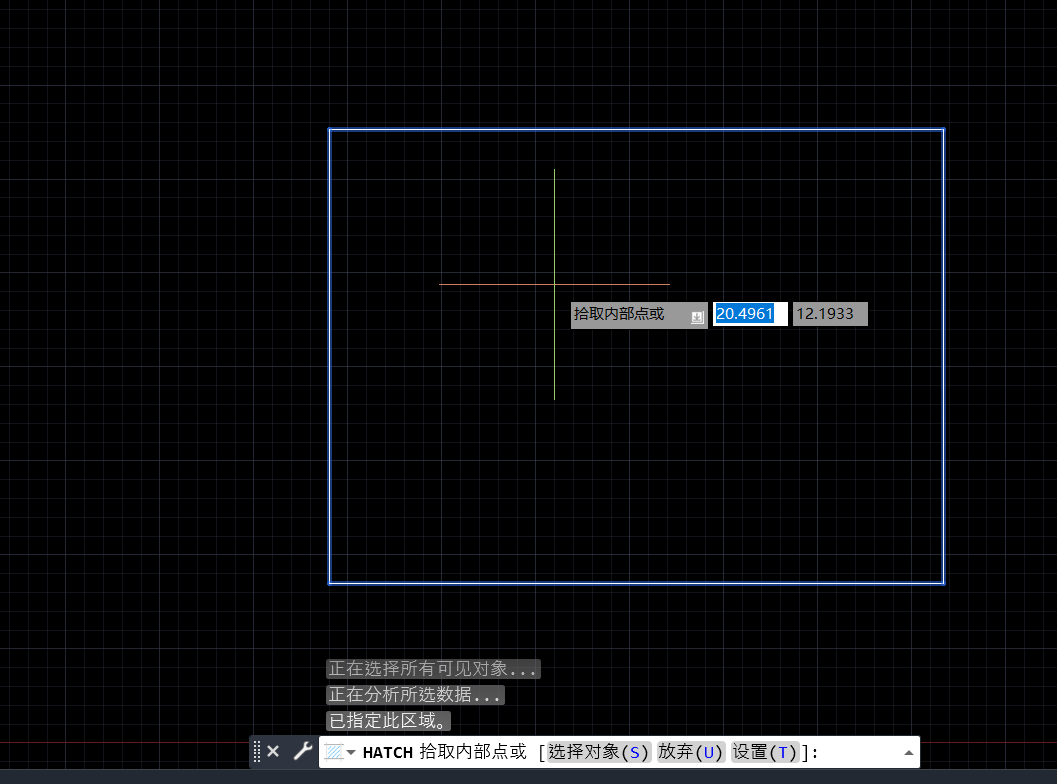Screen dimensions: 1057x784
Task: Choose the 选择对象(S) command option
Action: pos(599,752)
